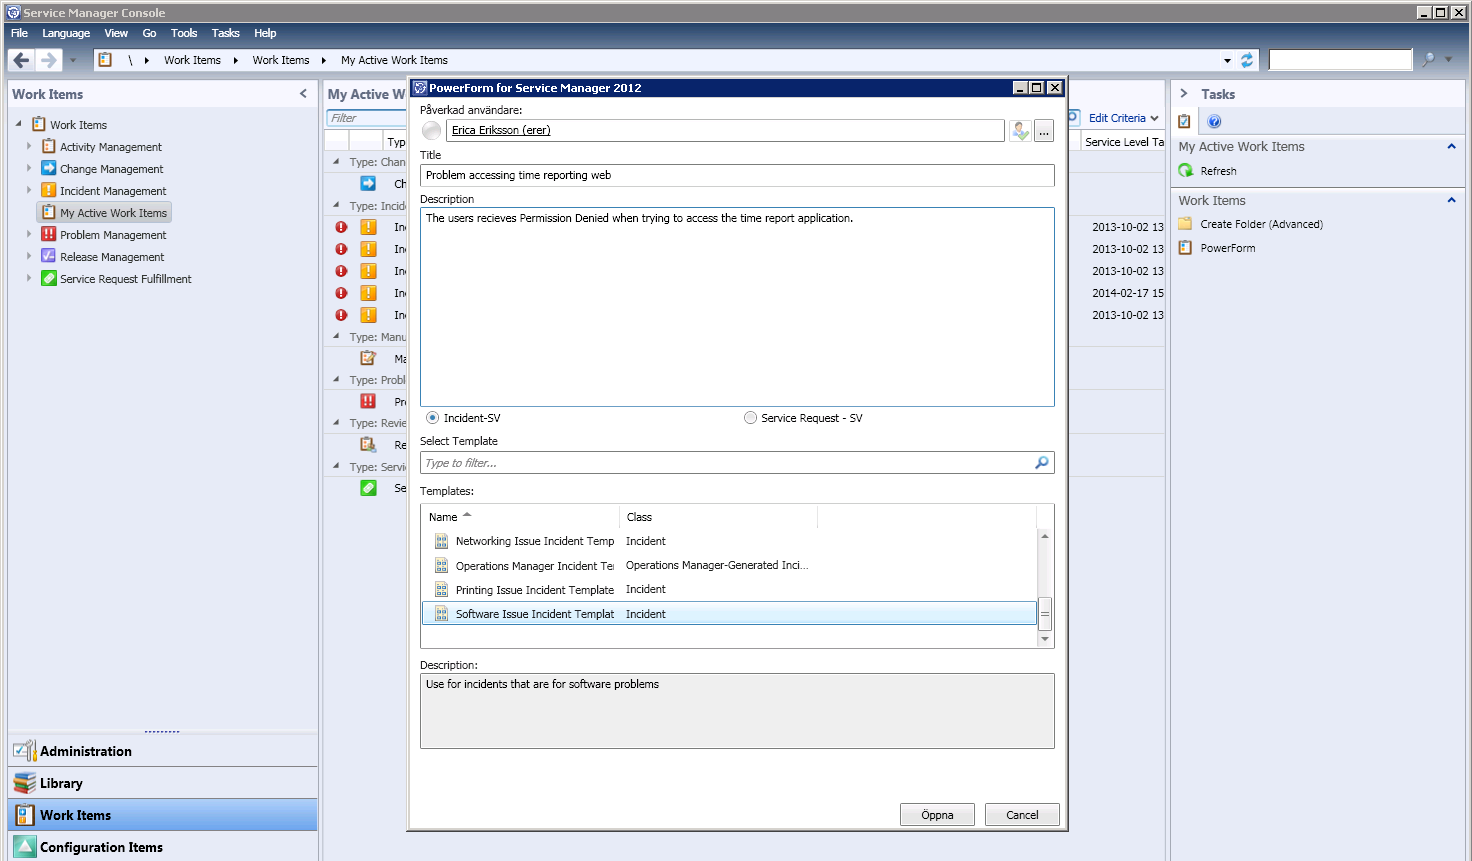Click the Description text area
Viewport: 1472px width, 861px height.
point(737,307)
